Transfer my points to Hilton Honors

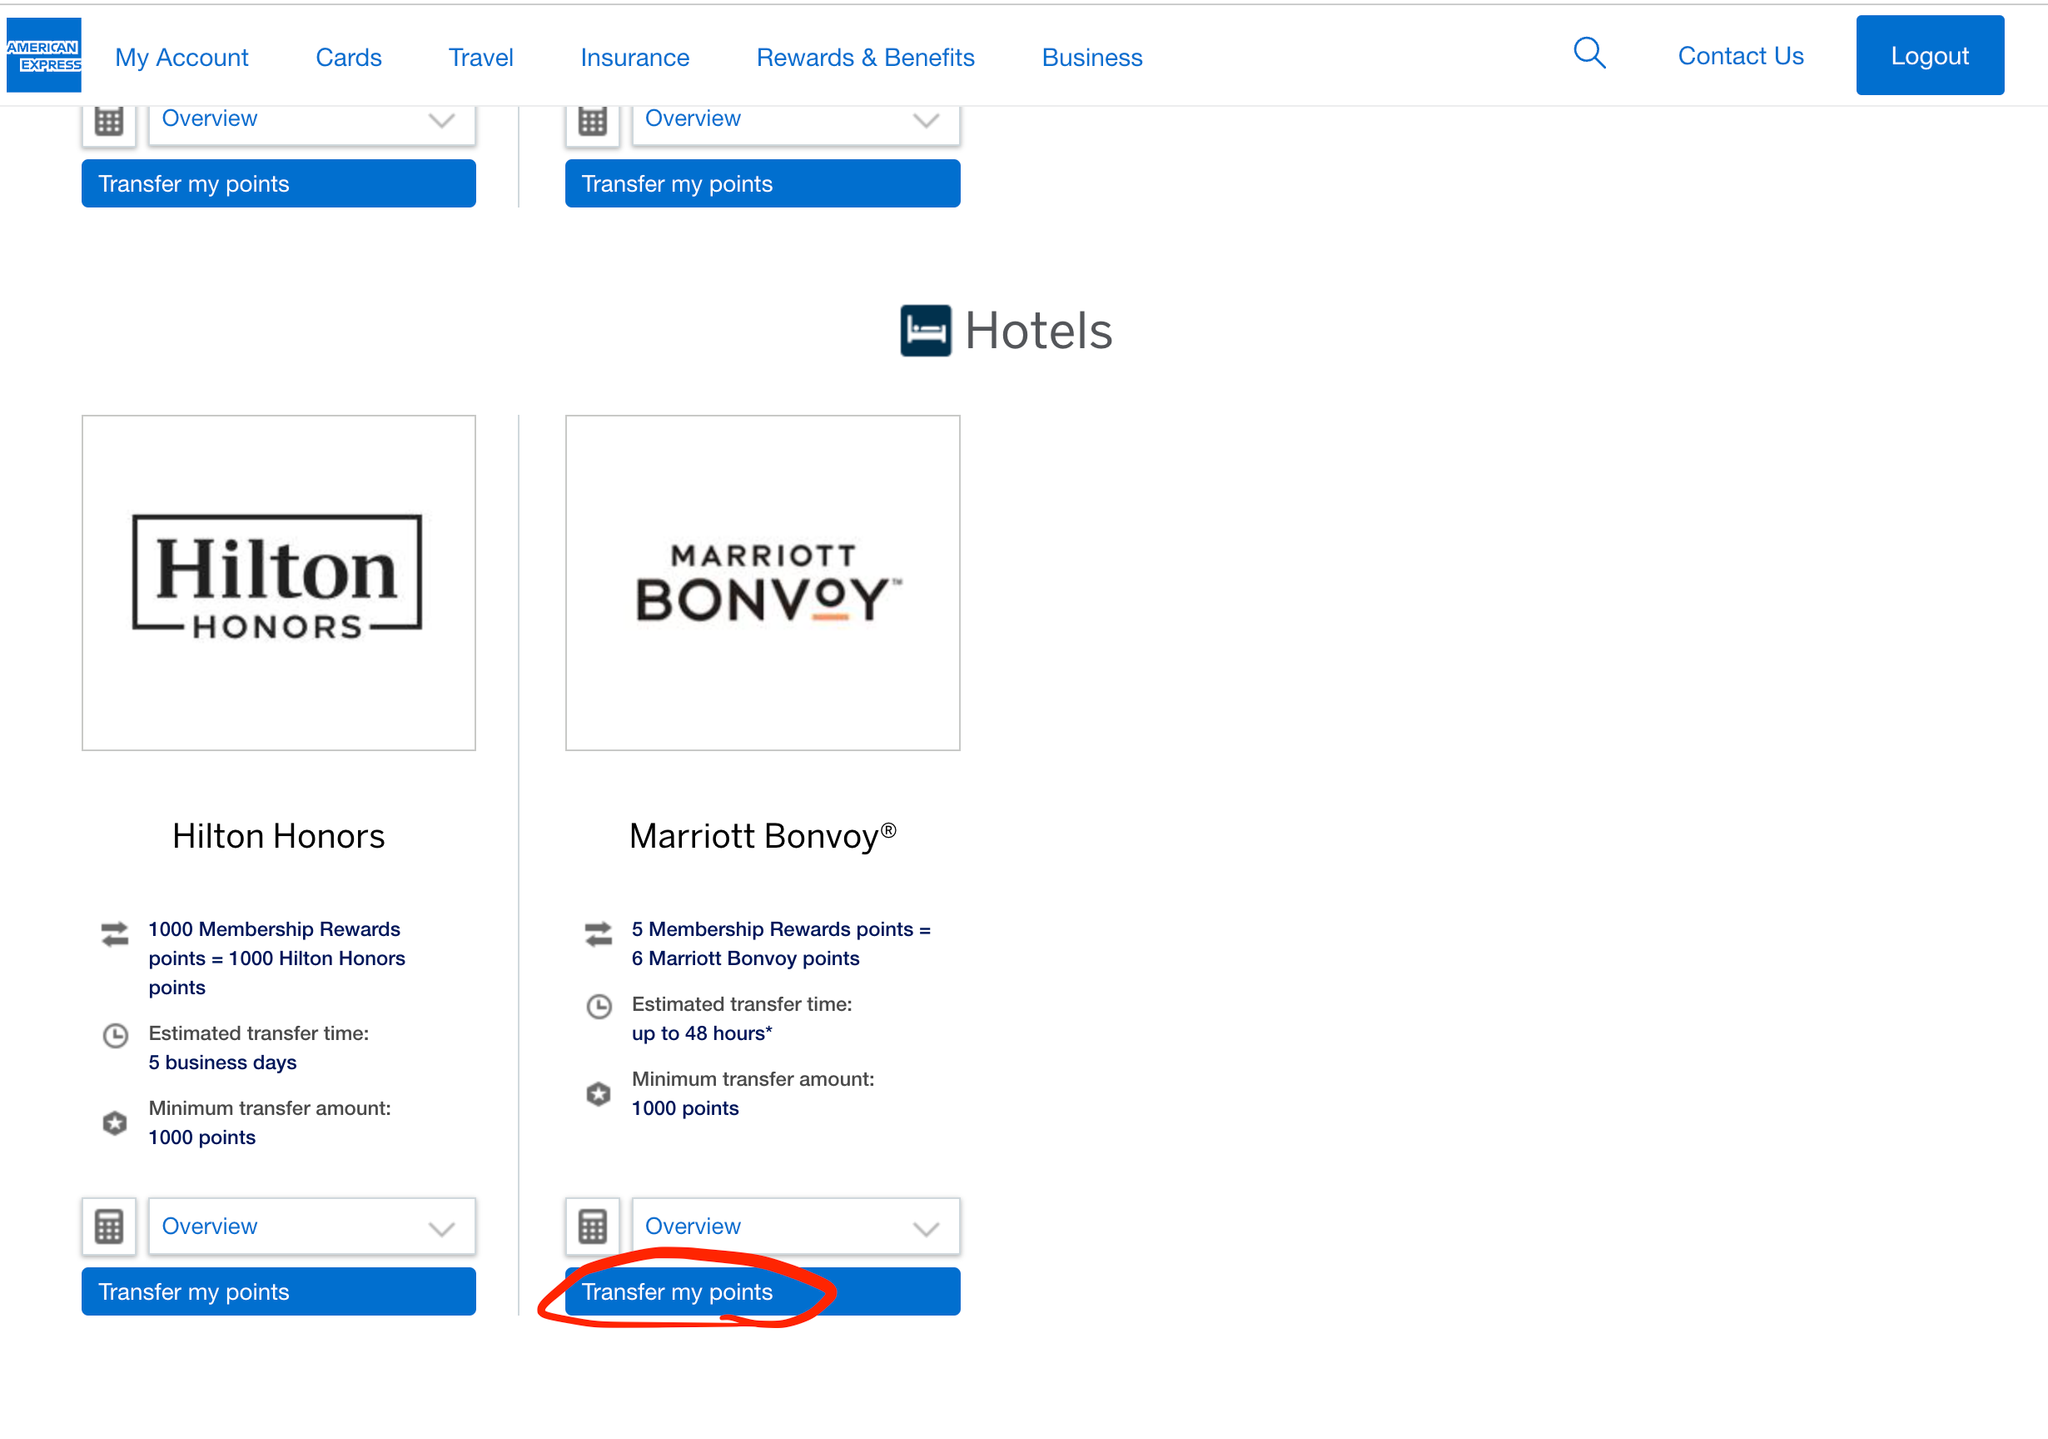[x=279, y=1291]
